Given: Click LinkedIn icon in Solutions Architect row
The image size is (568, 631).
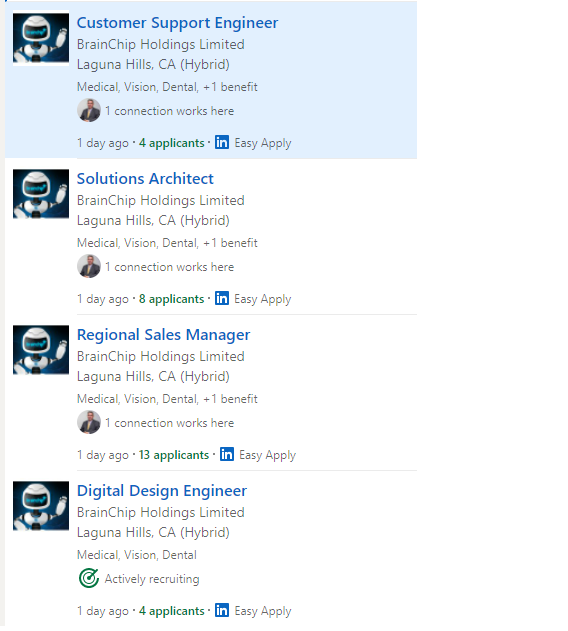Looking at the screenshot, I should 222,298.
